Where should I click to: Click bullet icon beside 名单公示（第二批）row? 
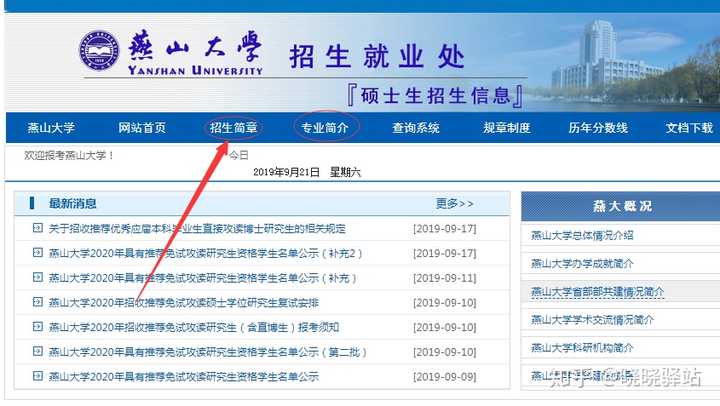click(38, 352)
